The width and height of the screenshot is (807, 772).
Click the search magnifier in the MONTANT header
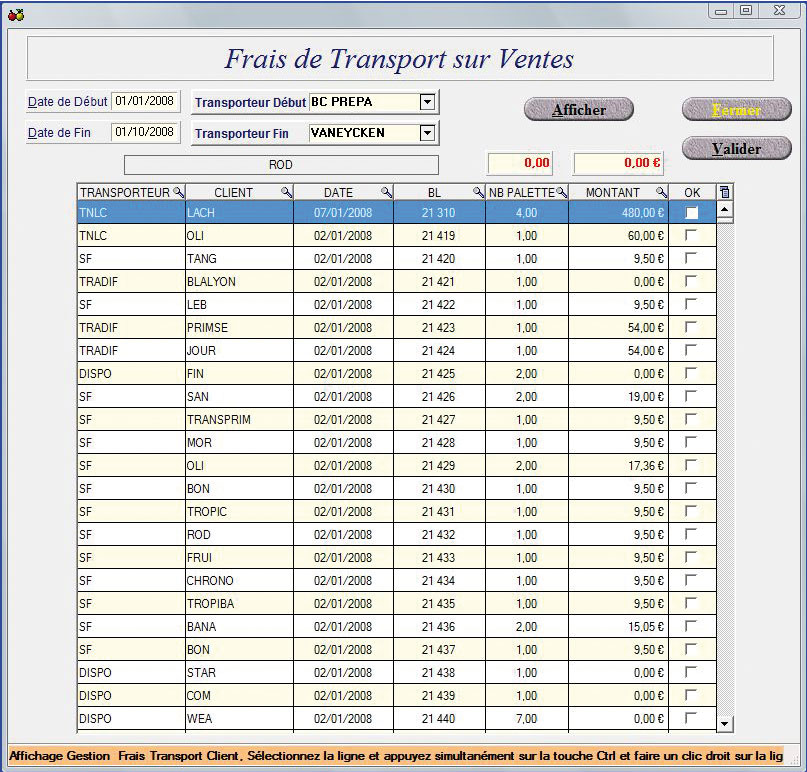662,192
